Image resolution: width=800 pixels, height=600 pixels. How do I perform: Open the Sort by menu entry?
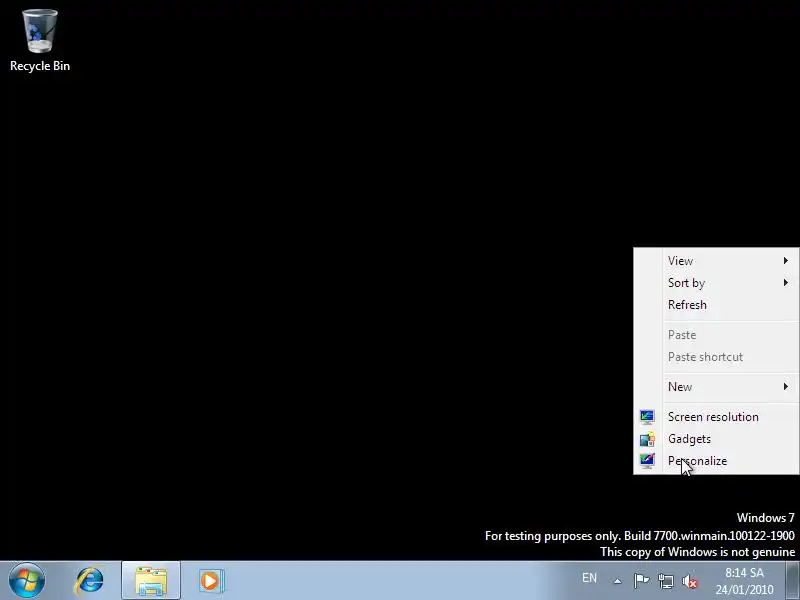[x=716, y=283]
